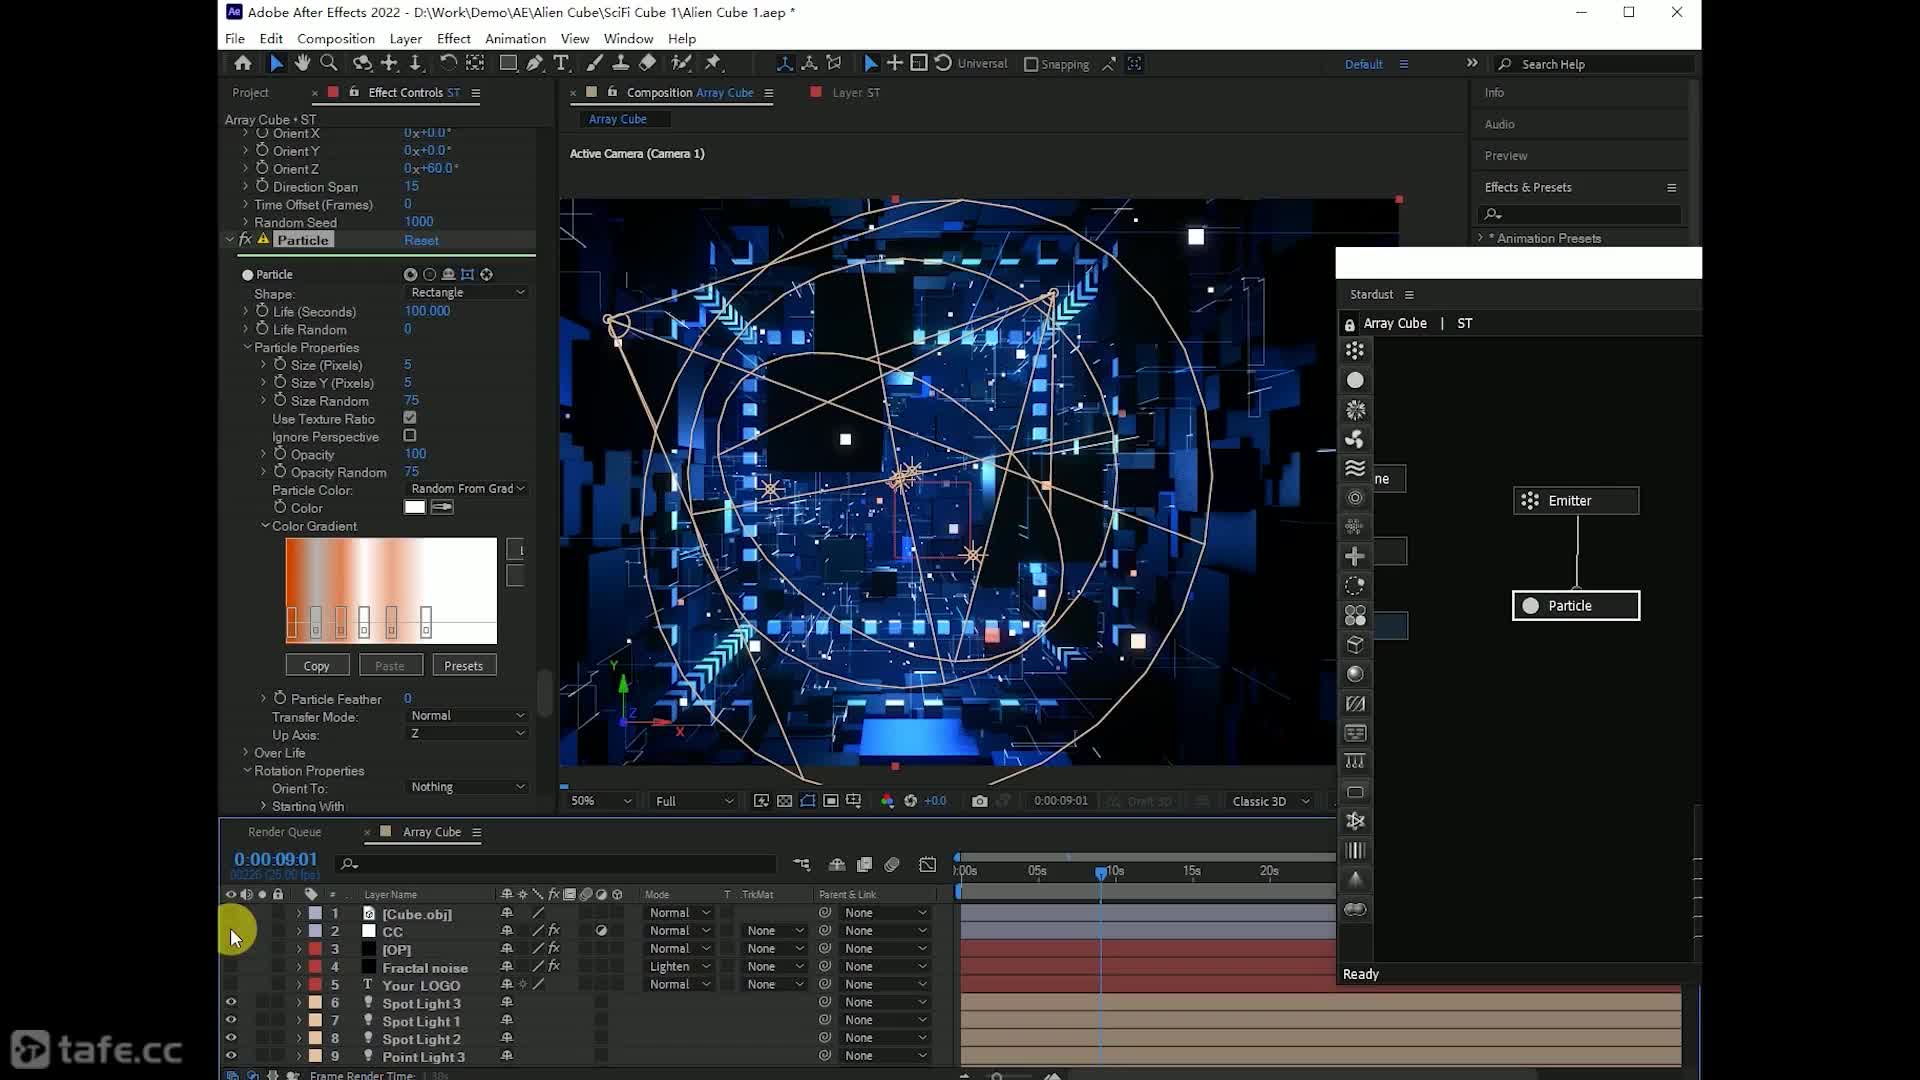Copy the color gradient
This screenshot has height=1080, width=1920.
click(x=317, y=666)
